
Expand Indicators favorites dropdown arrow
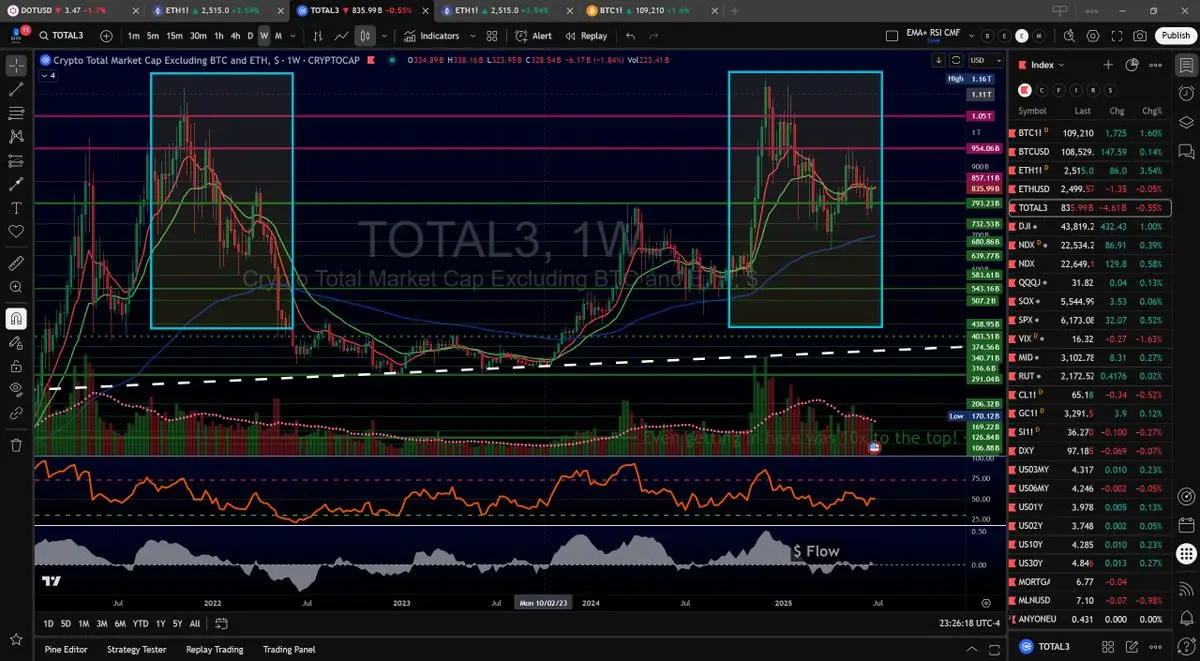click(472, 36)
